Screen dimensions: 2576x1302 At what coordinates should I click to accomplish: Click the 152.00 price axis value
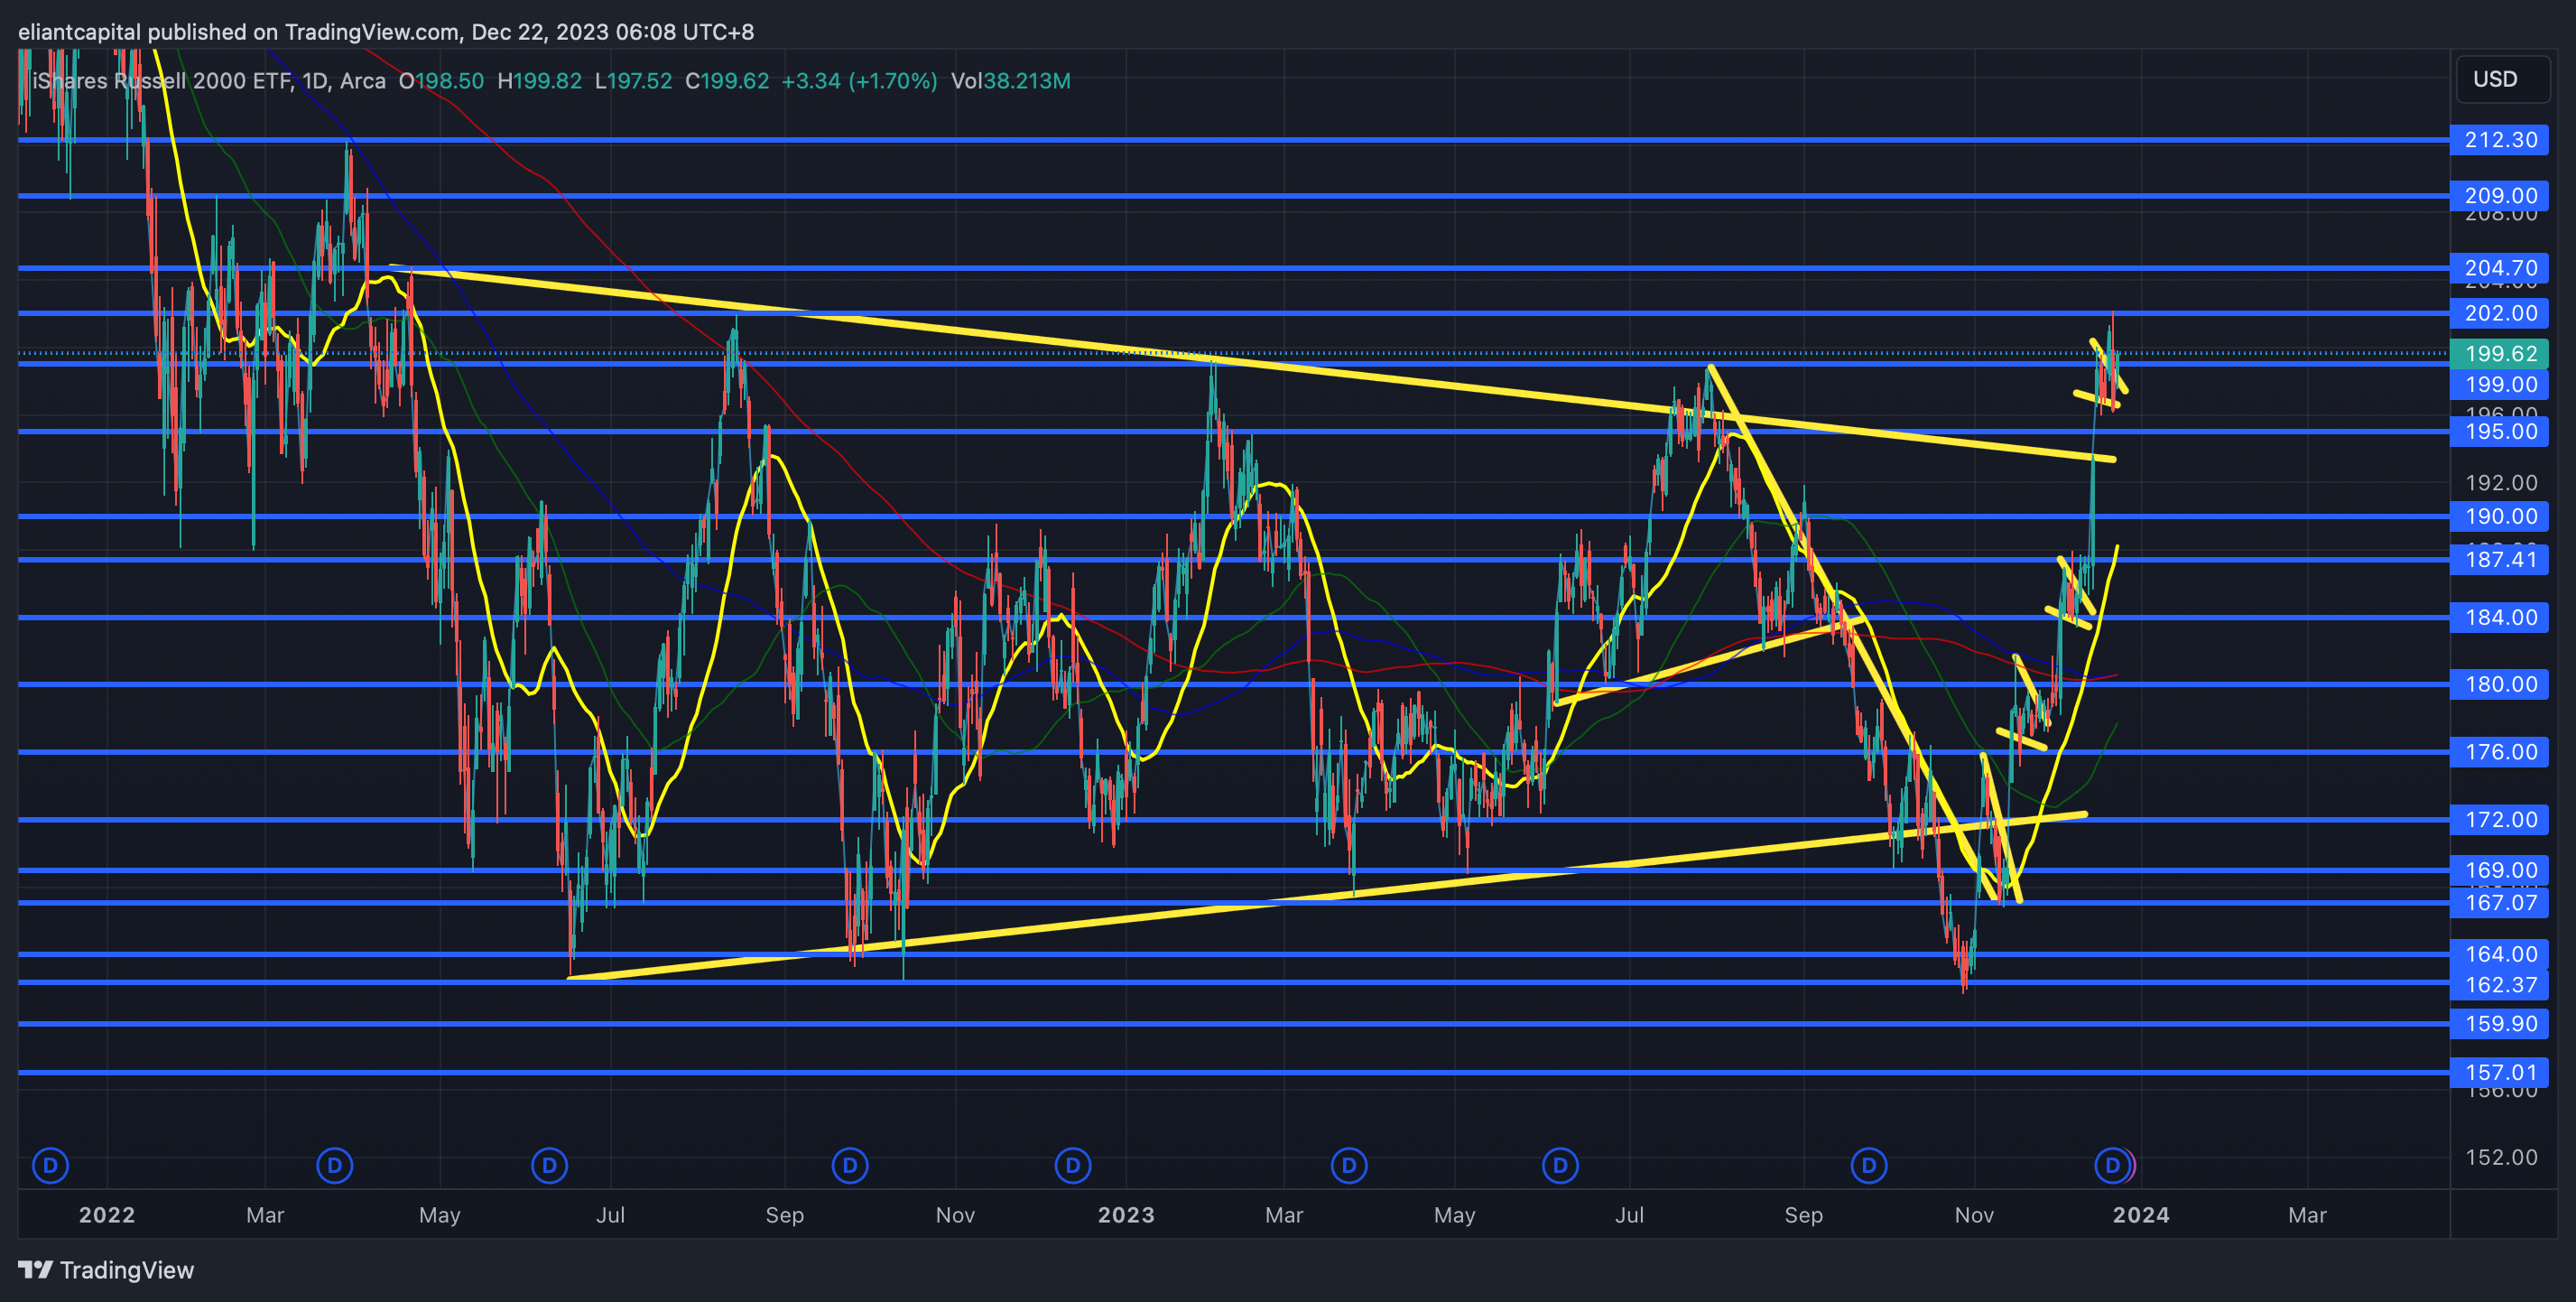(x=2501, y=1157)
